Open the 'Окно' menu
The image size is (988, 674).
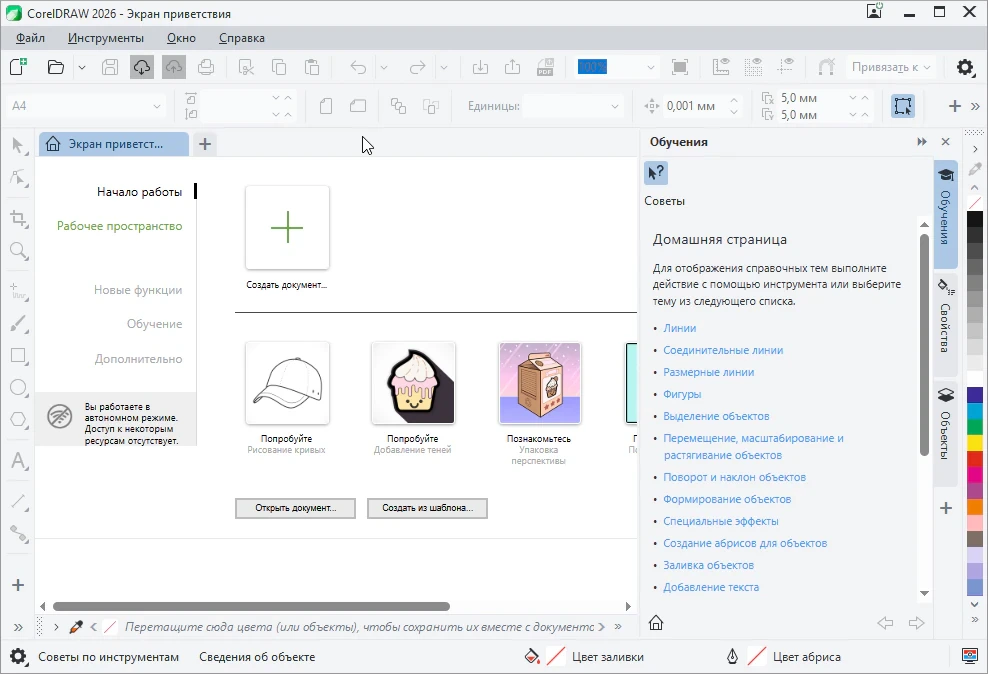pos(181,38)
